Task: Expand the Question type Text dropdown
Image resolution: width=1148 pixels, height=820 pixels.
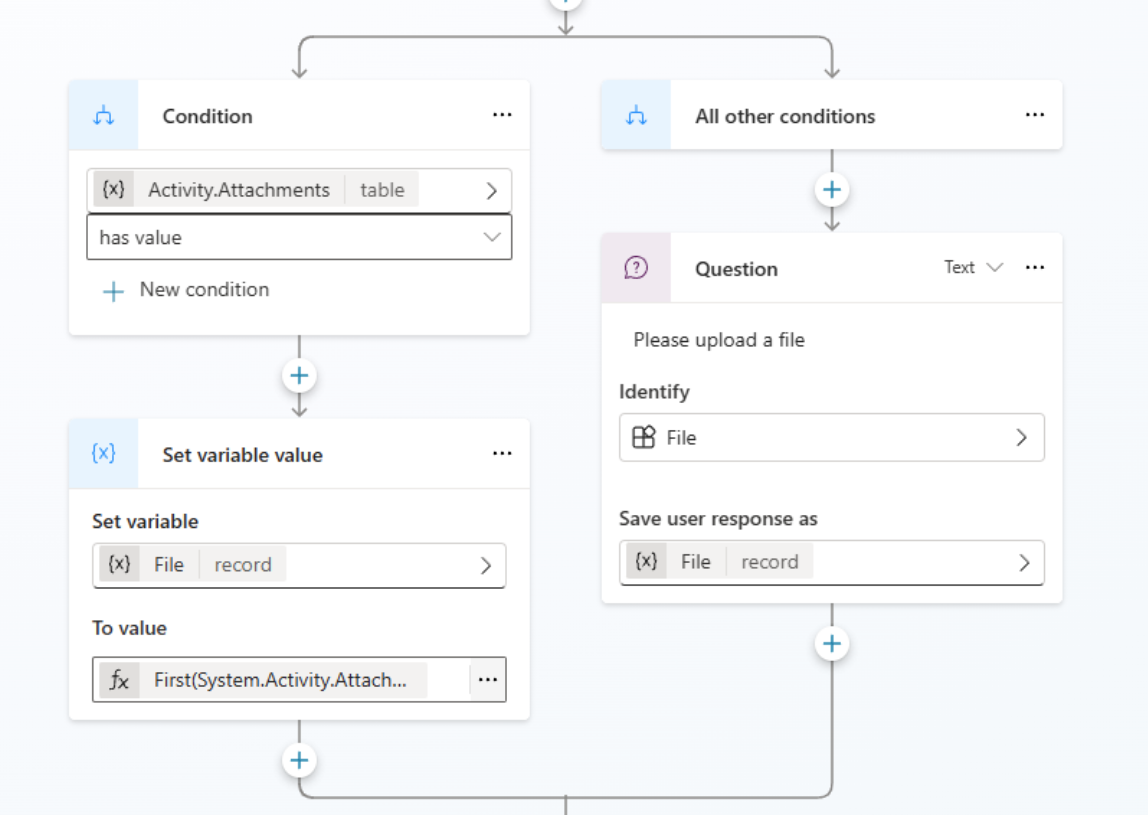Action: coord(972,268)
